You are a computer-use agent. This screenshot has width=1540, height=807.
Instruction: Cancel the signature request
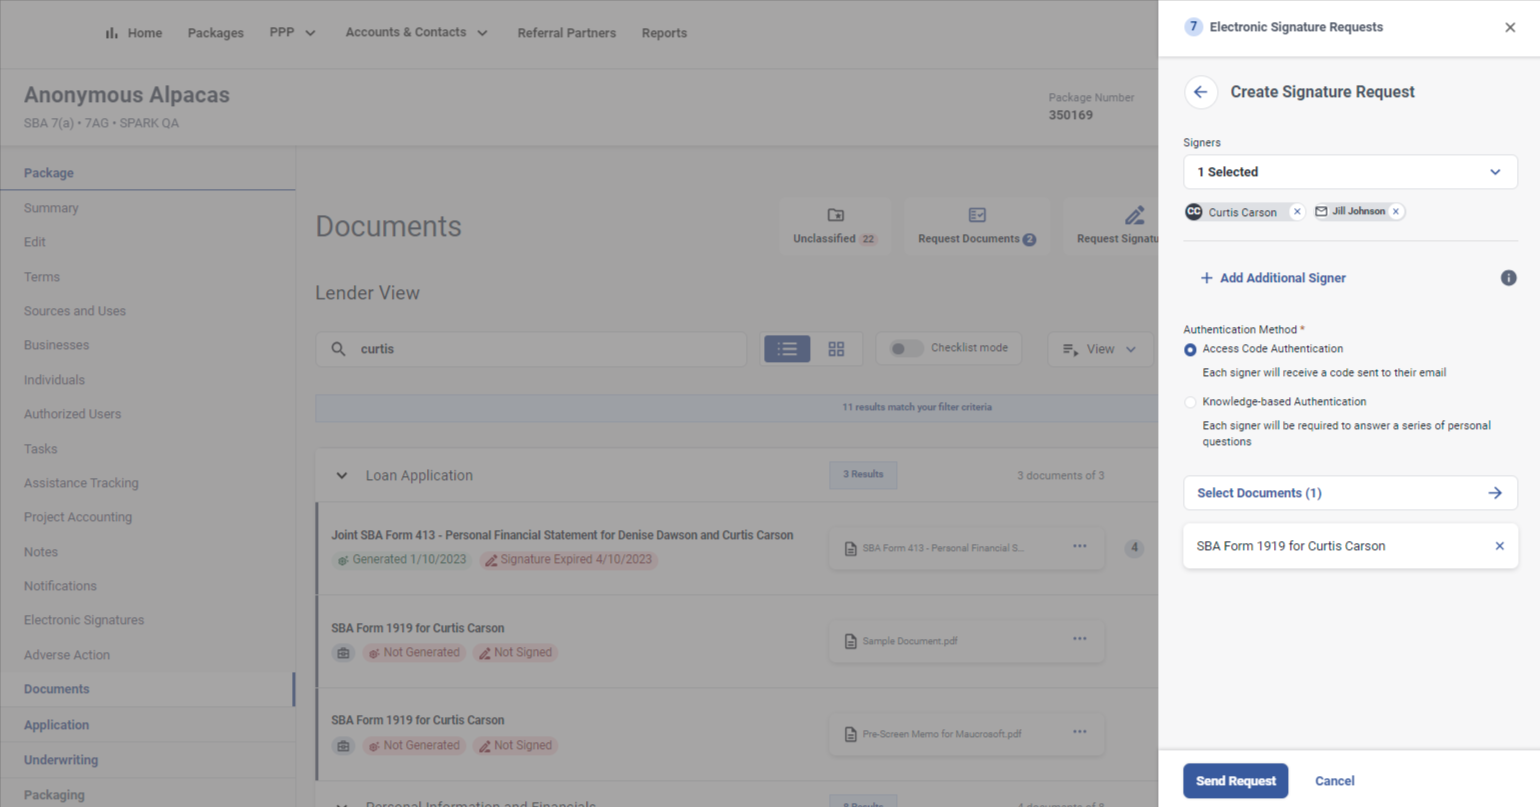1334,781
